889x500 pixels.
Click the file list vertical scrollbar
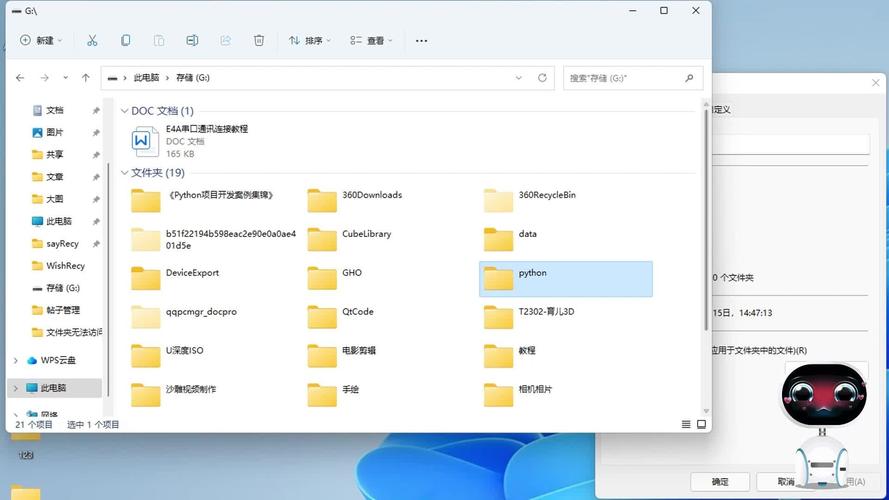[x=706, y=219]
